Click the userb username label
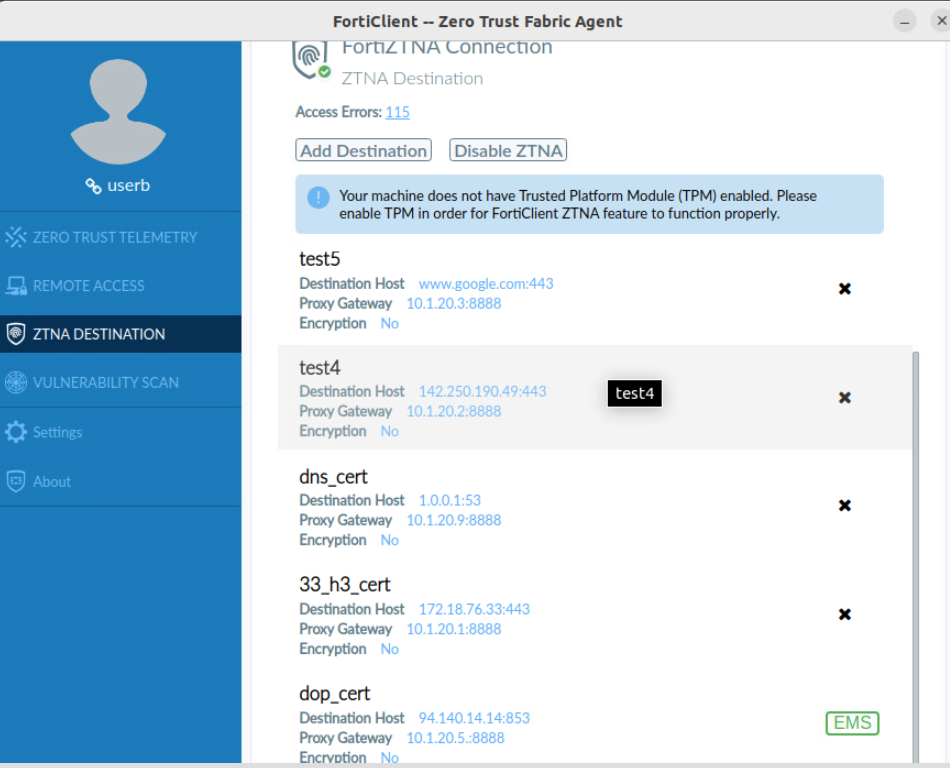This screenshot has height=768, width=950. point(128,185)
